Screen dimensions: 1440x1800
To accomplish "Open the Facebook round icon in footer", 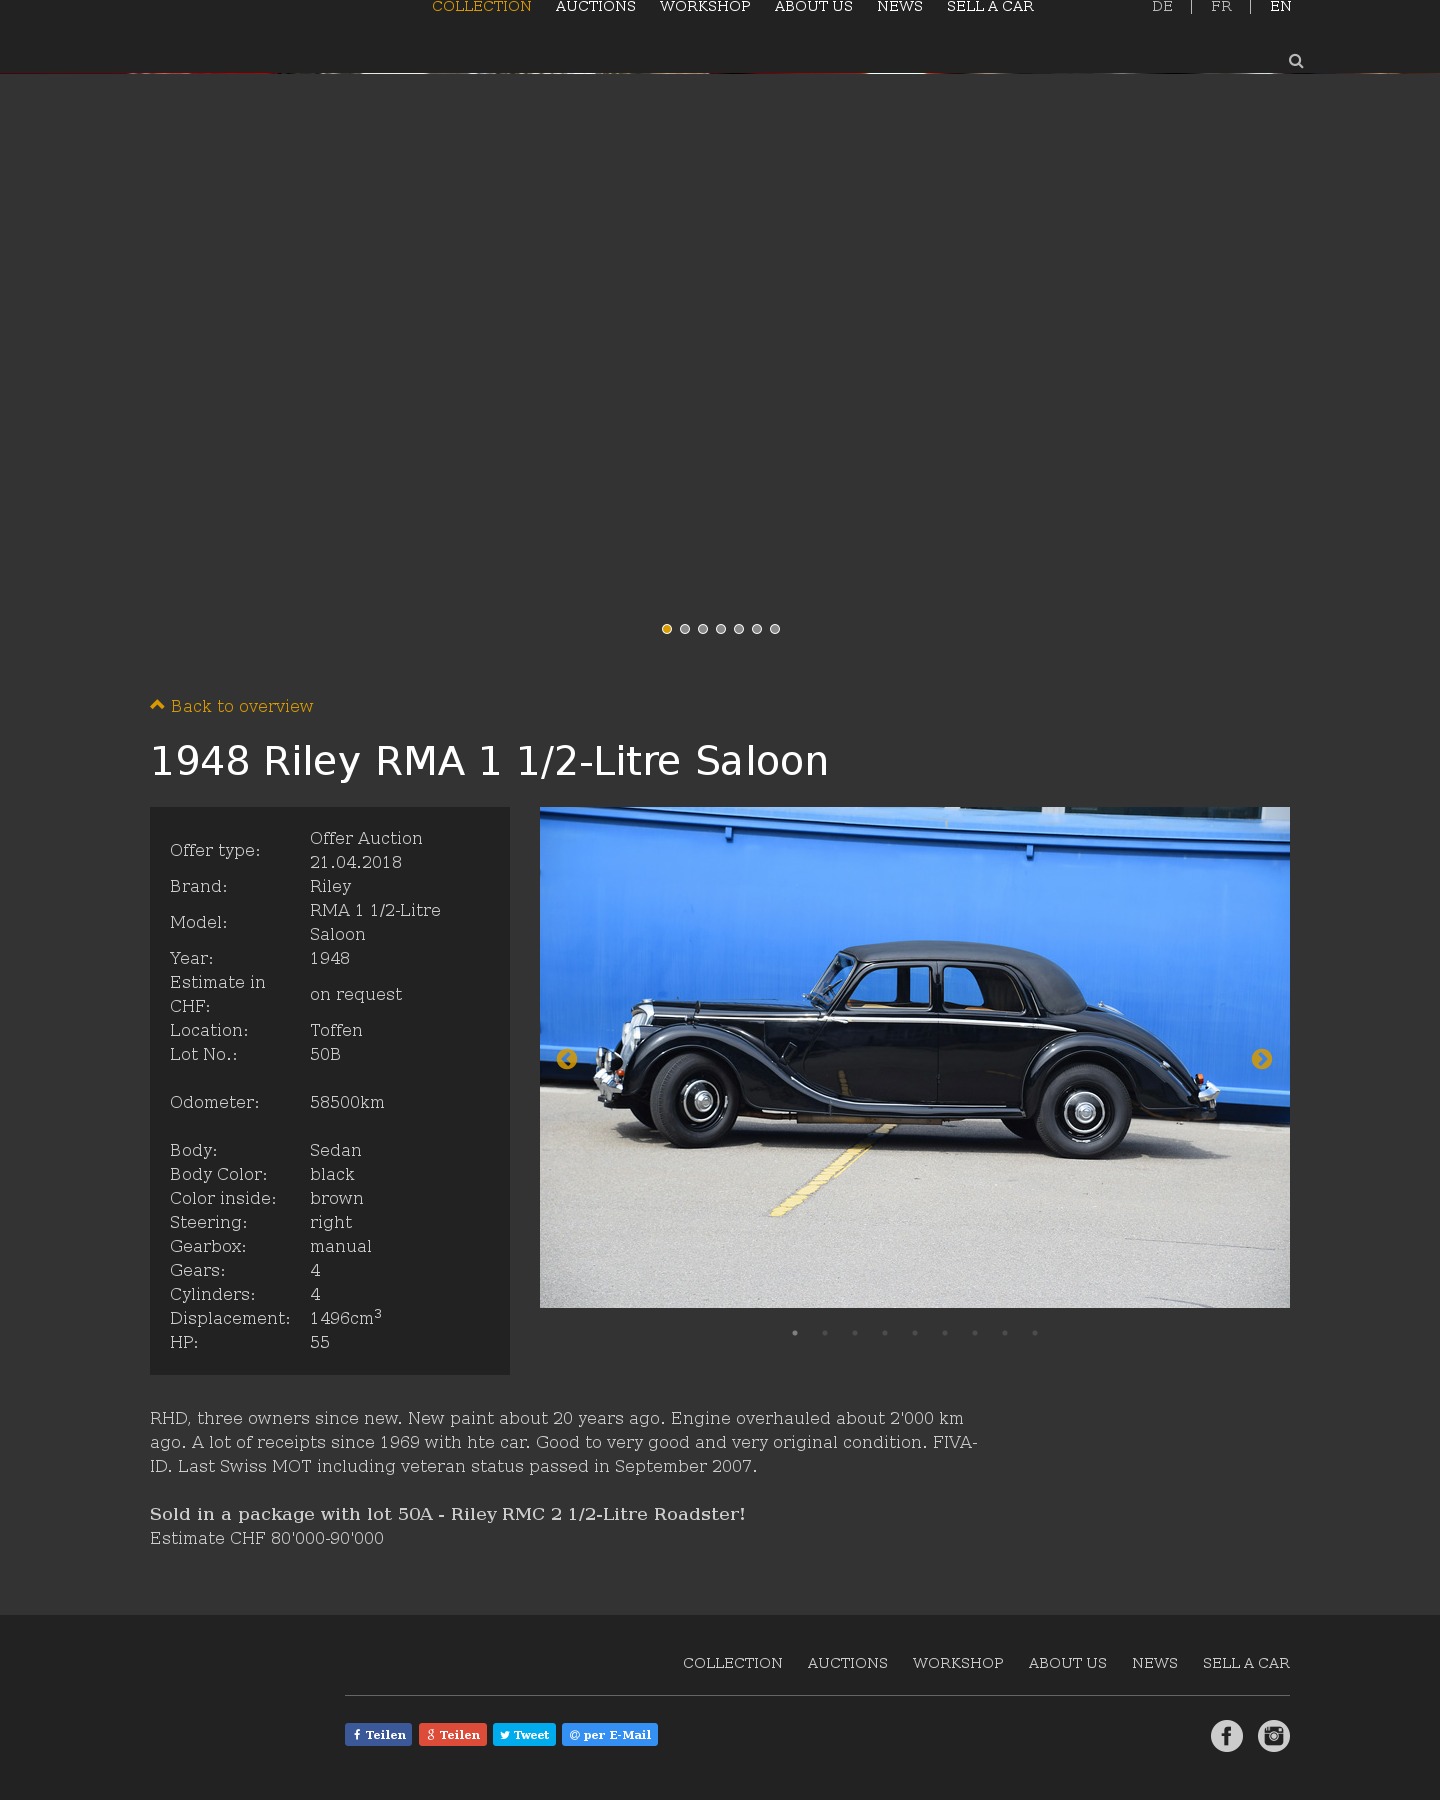I will [1227, 1736].
